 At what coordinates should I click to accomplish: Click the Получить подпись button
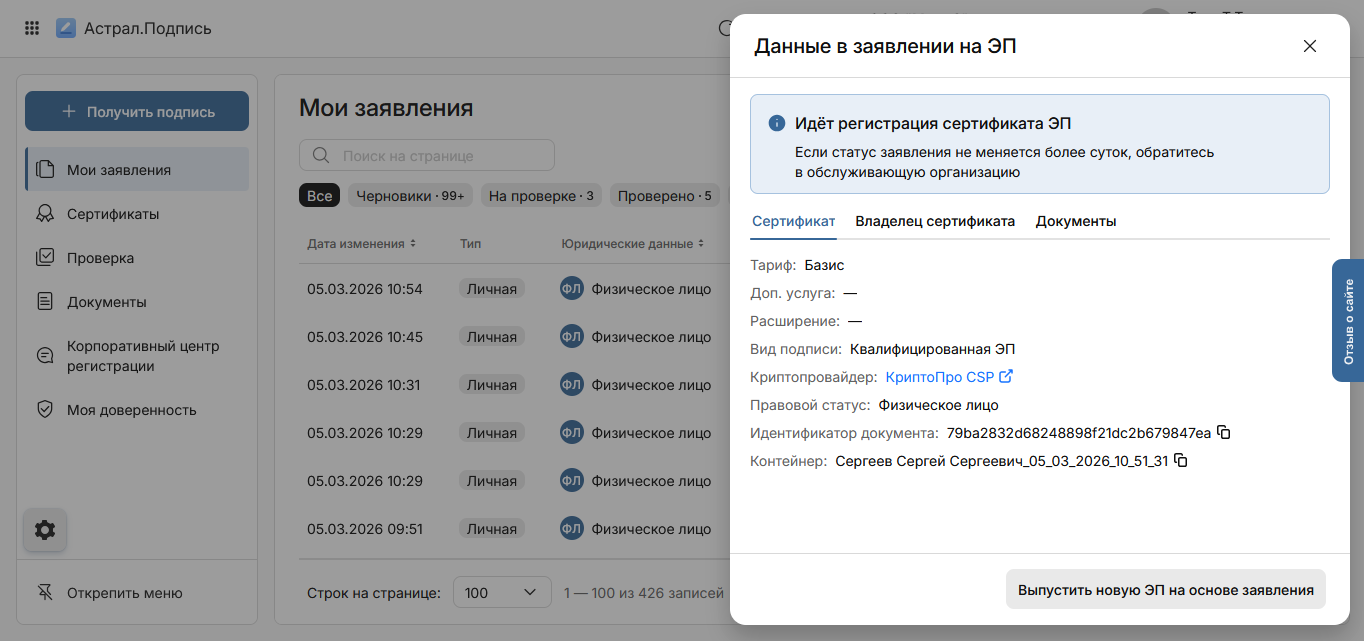tap(137, 112)
